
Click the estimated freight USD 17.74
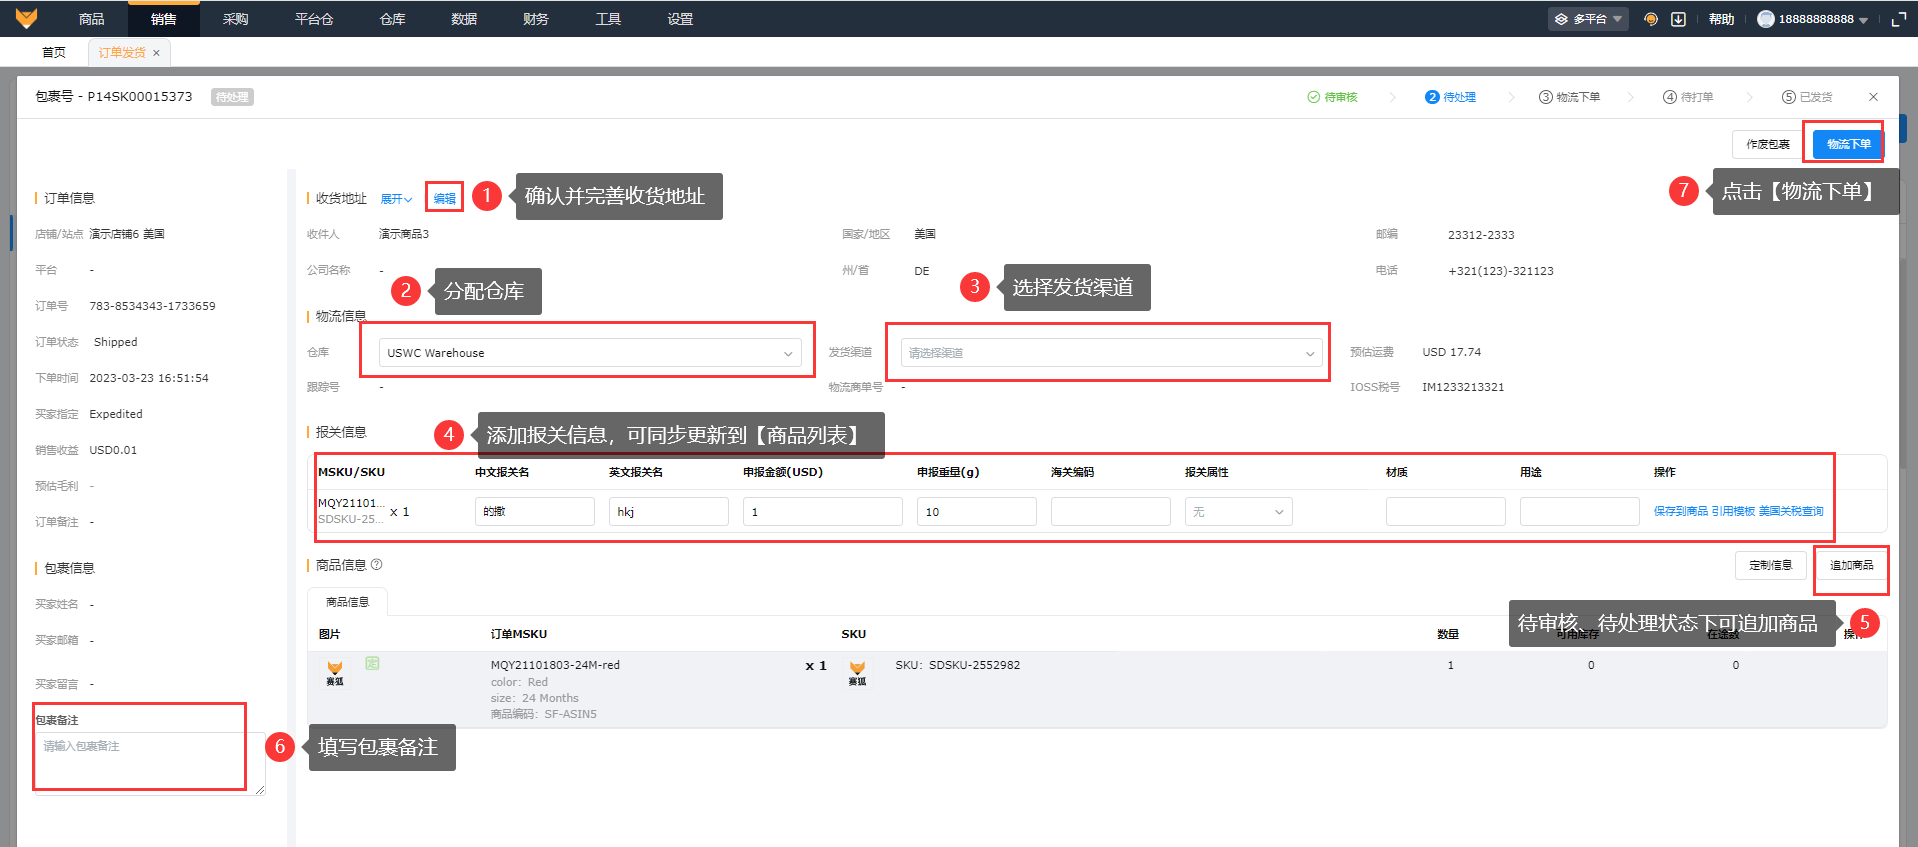pos(1452,352)
